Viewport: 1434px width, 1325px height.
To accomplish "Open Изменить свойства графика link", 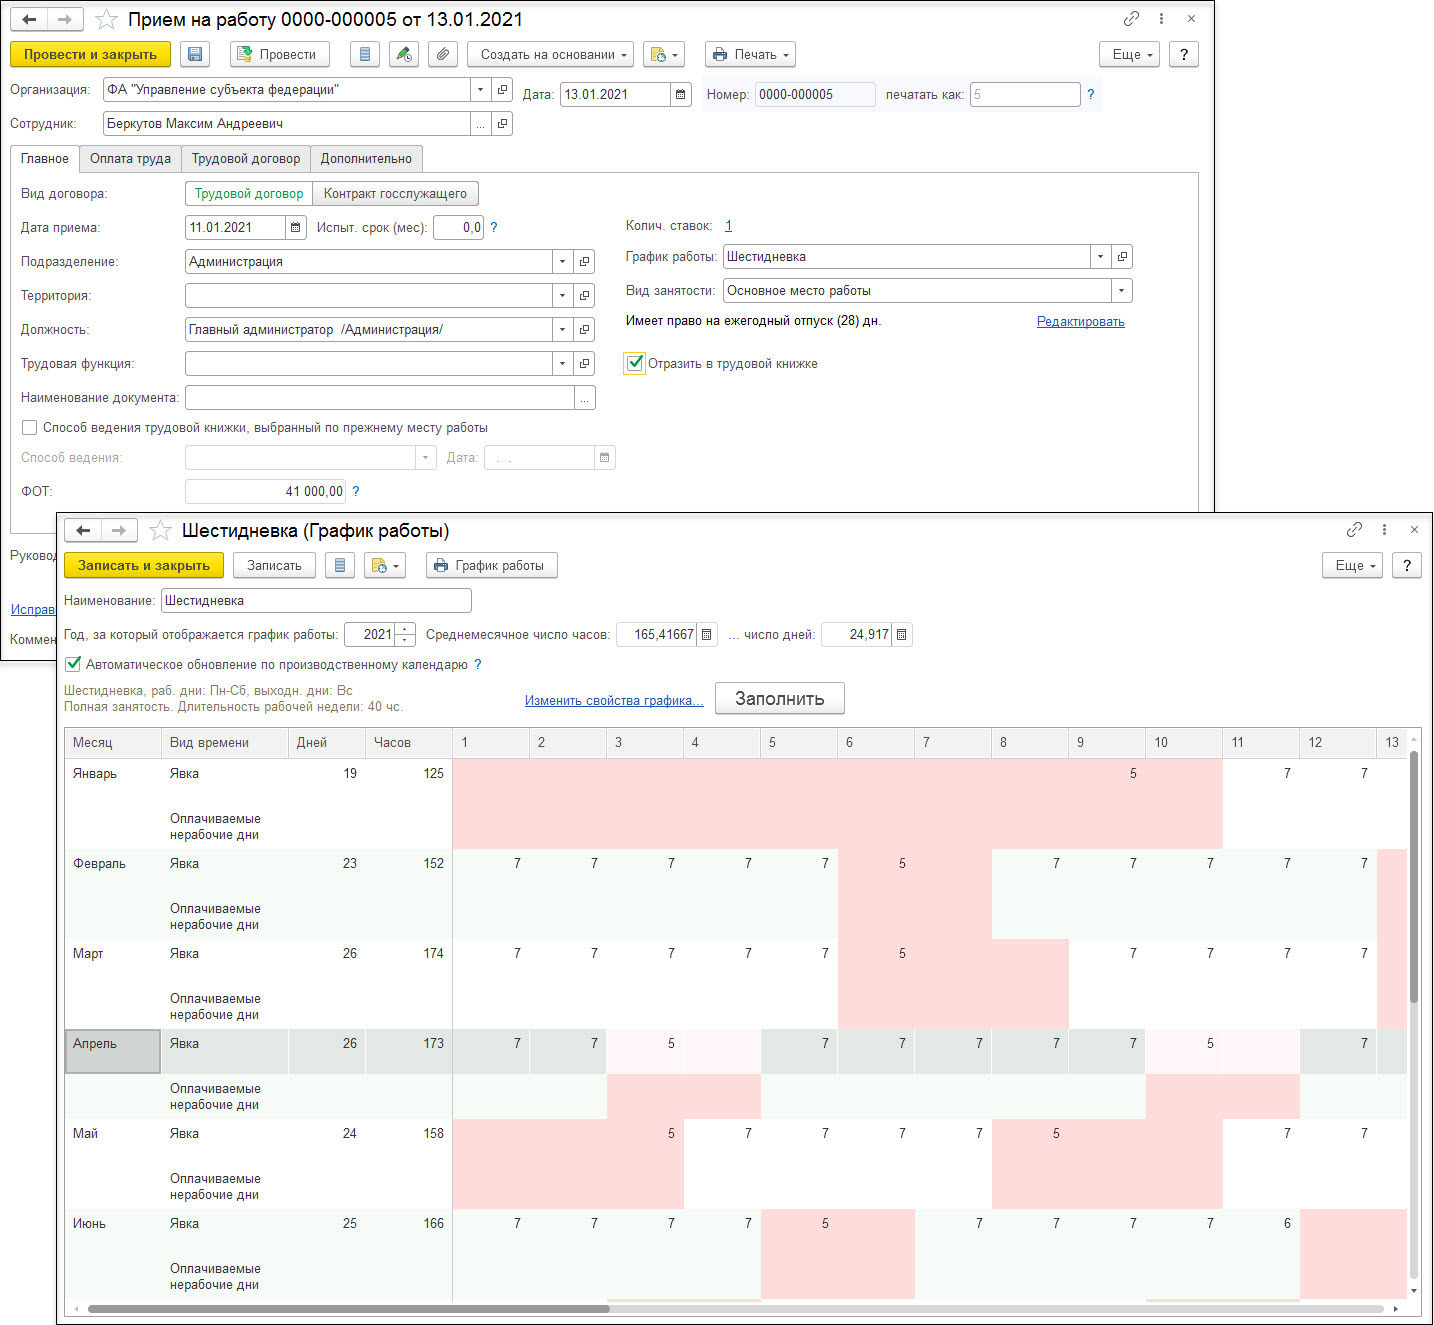I will (x=614, y=700).
